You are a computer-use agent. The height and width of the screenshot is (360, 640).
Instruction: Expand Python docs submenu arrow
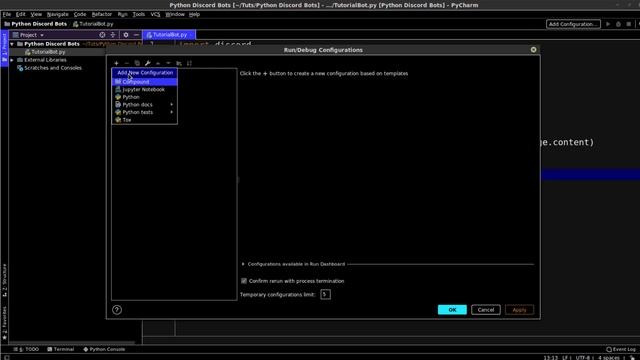[171, 104]
